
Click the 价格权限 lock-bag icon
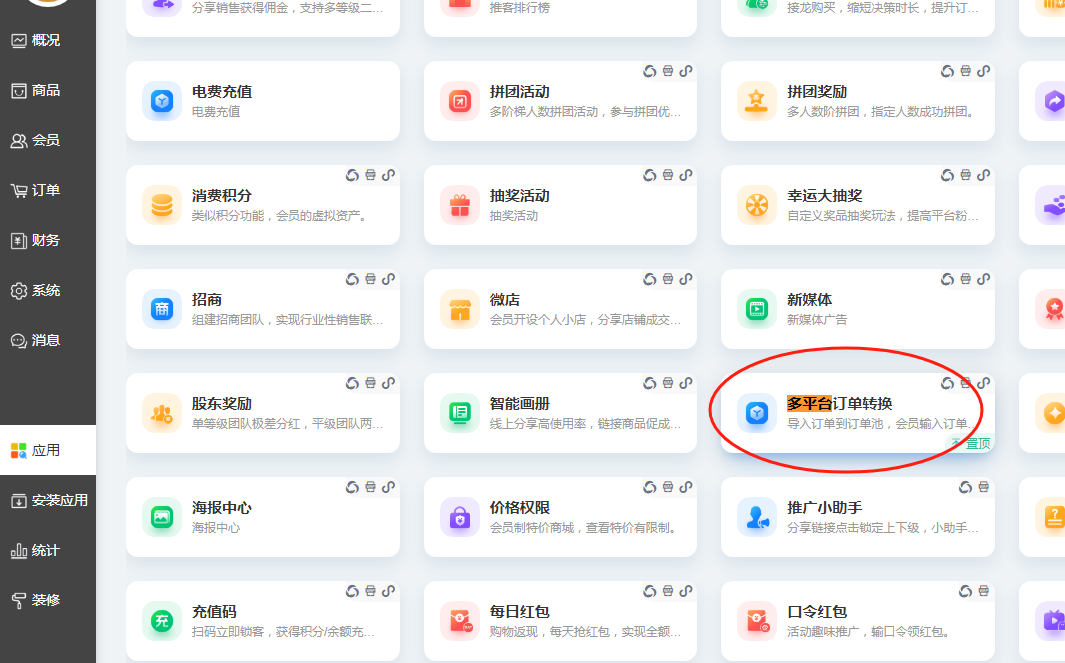pos(460,517)
